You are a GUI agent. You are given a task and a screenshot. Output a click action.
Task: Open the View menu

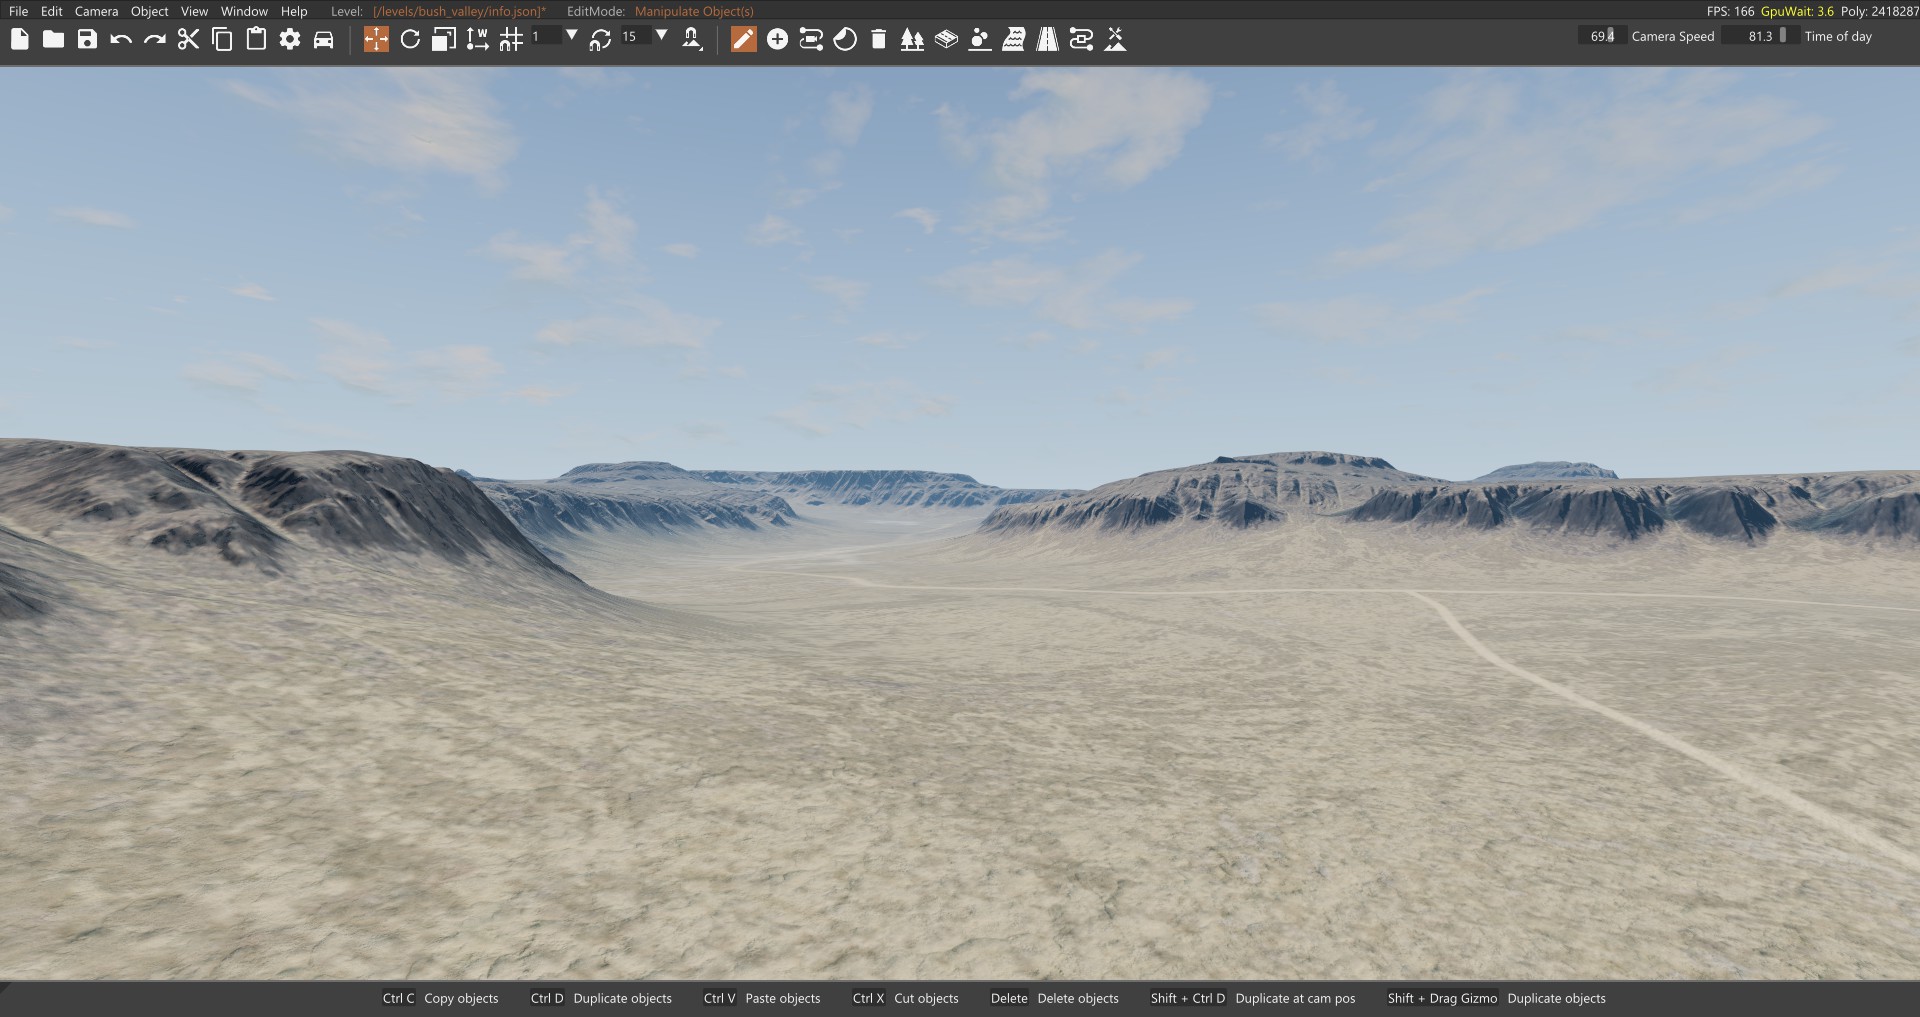click(x=194, y=11)
